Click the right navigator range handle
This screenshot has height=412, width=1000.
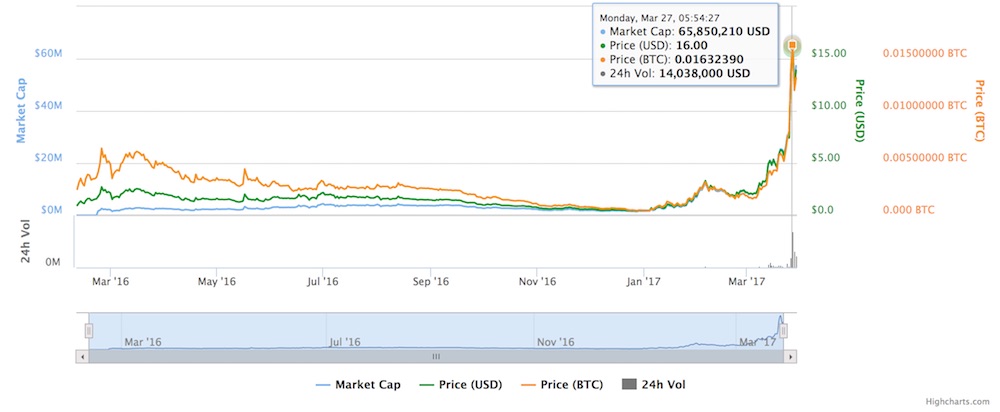784,330
